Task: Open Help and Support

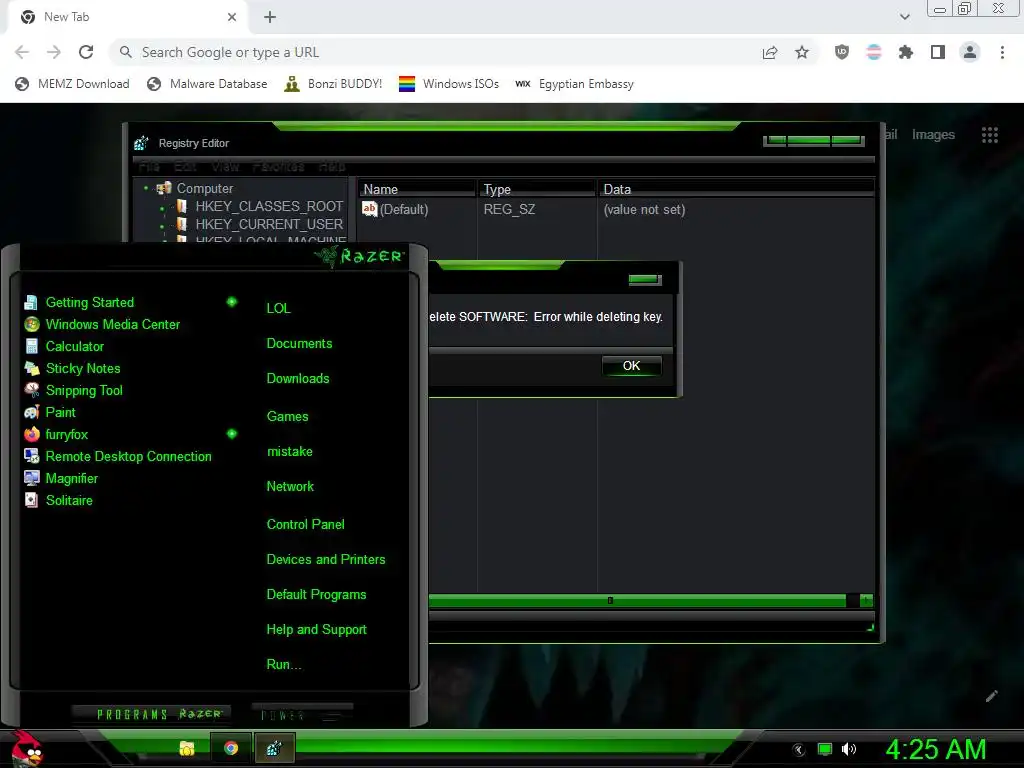Action: pyautogui.click(x=316, y=630)
